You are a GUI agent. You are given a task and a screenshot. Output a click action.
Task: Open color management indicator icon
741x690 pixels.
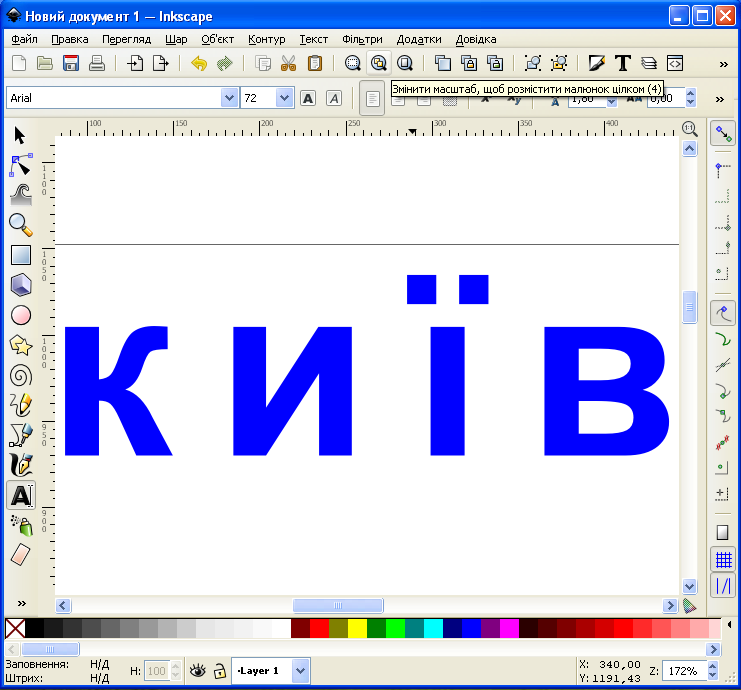tap(690, 606)
